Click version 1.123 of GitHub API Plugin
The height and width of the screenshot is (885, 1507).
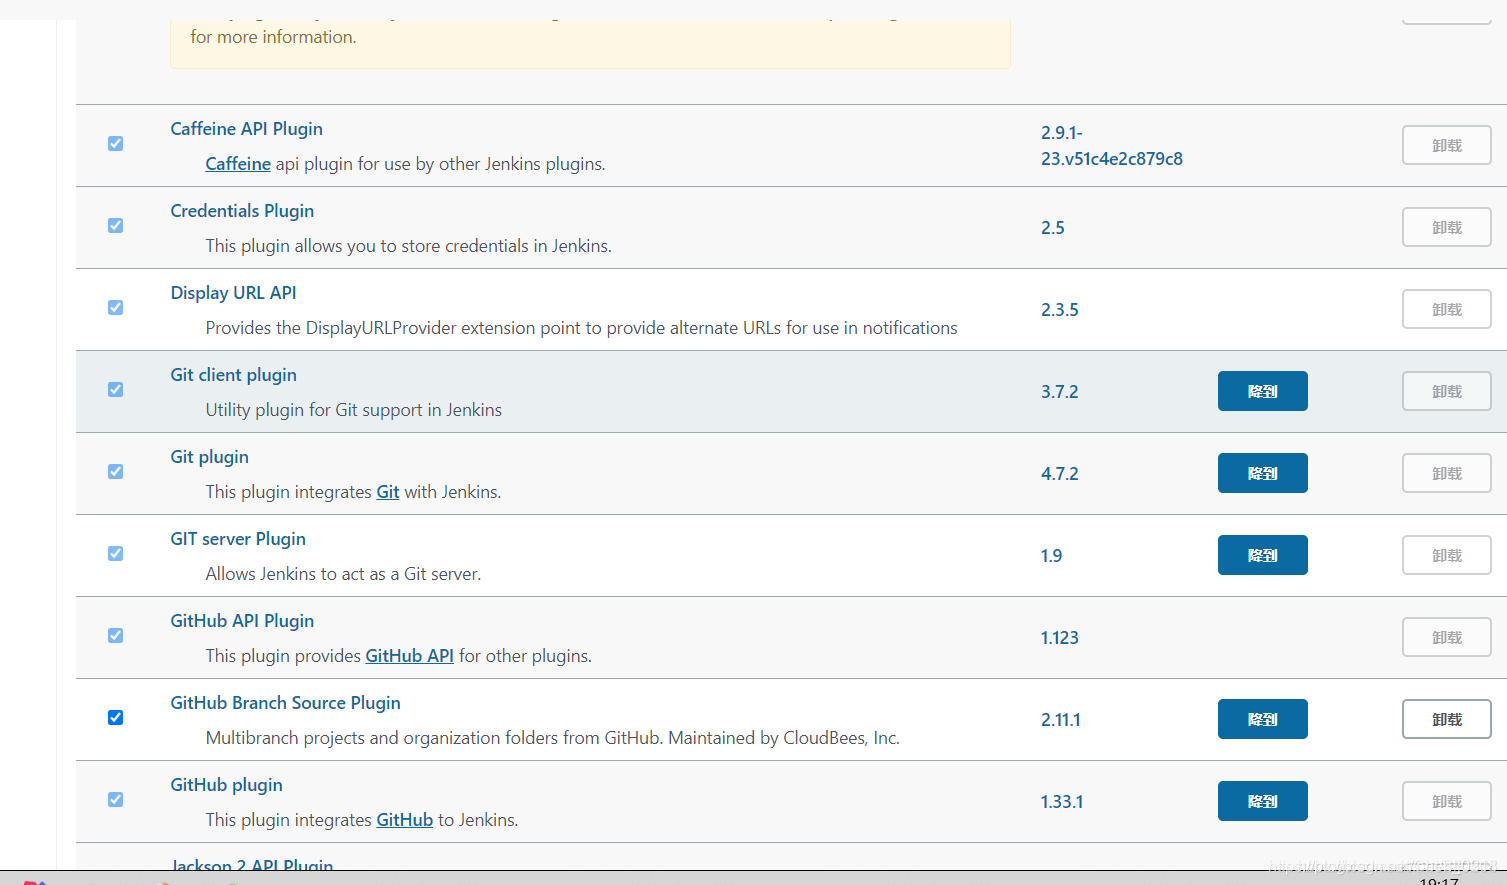pos(1059,638)
